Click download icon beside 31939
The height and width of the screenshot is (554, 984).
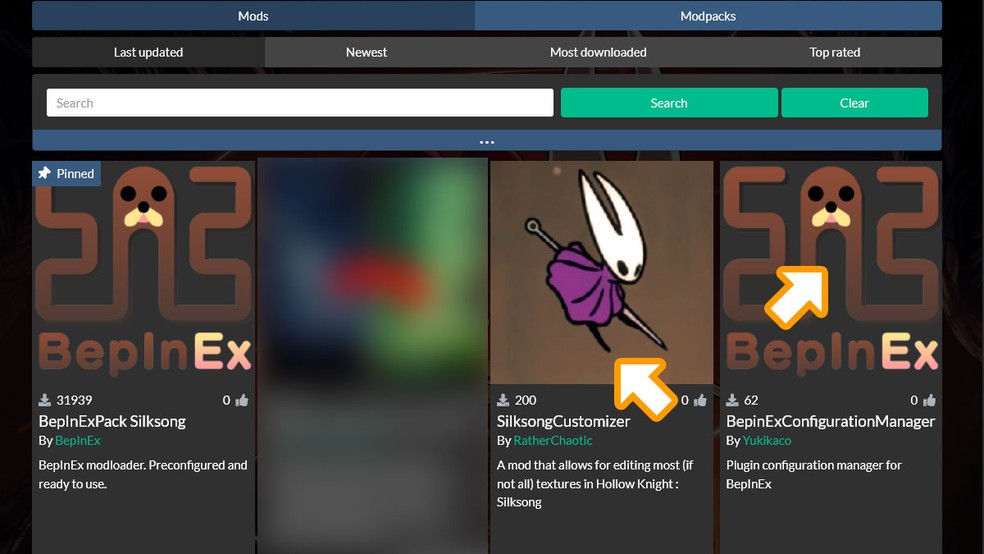pos(45,400)
